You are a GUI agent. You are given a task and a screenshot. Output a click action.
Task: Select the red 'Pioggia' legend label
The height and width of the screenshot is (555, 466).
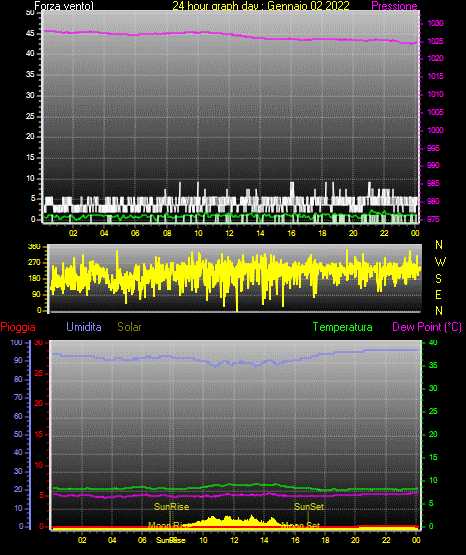18,327
